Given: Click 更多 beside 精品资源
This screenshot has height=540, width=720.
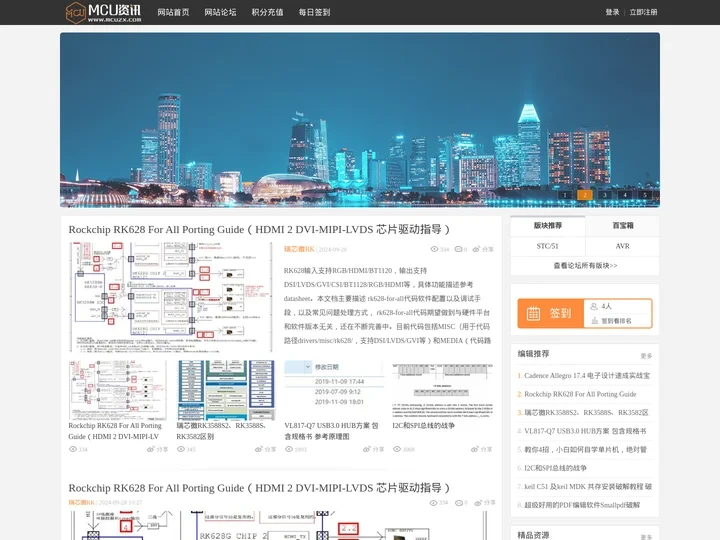Looking at the screenshot, I should tap(646, 537).
